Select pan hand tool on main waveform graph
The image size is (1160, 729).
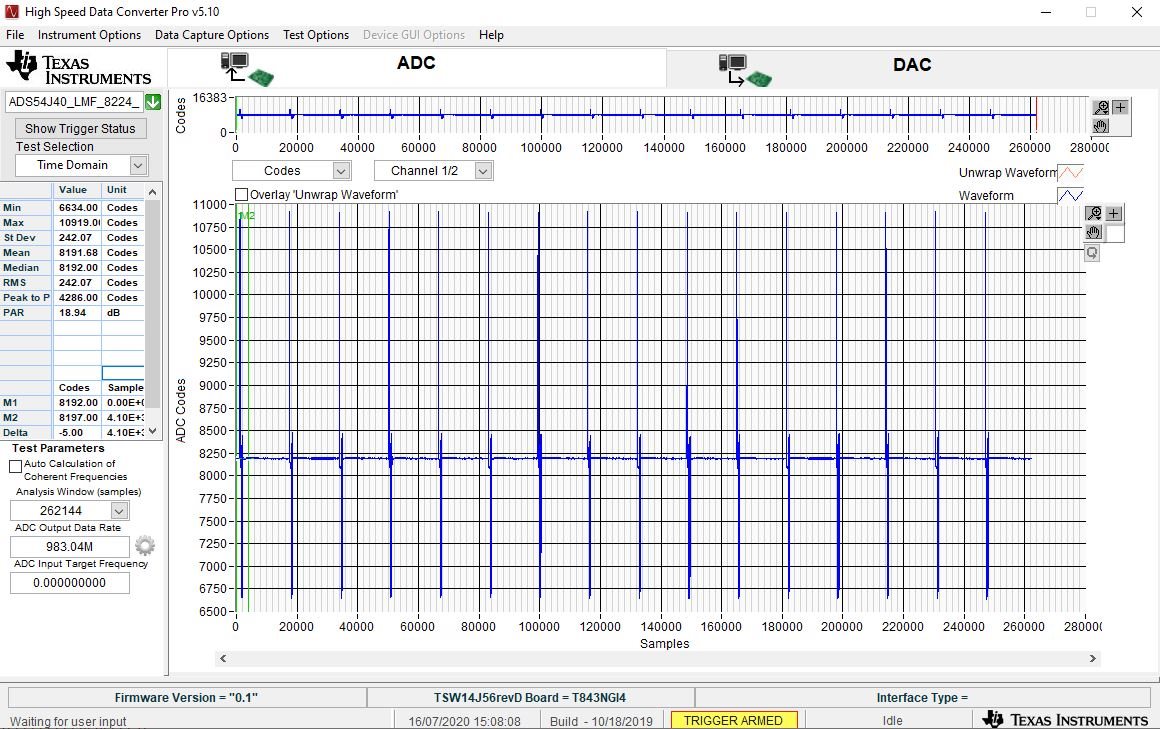point(1094,232)
